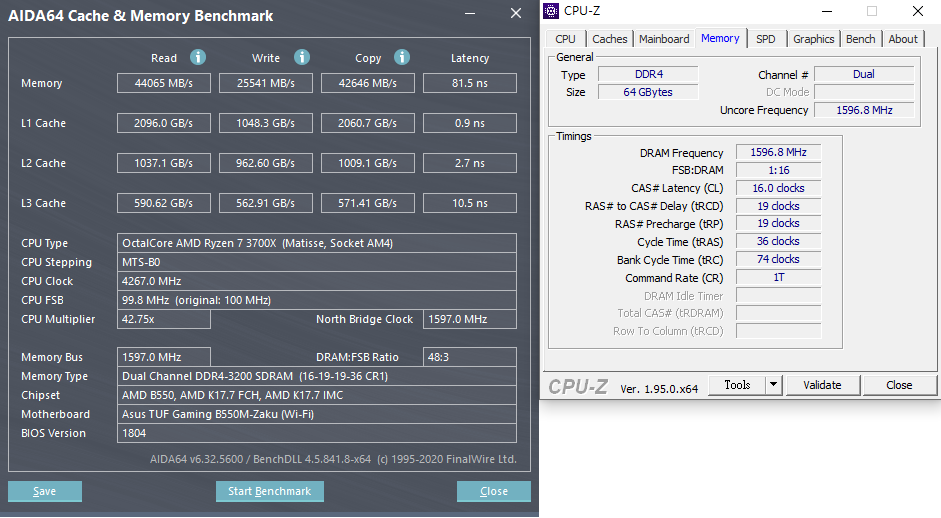Click the L2 Cache latency value 2.7 ns
The image size is (941, 518).
coord(470,163)
